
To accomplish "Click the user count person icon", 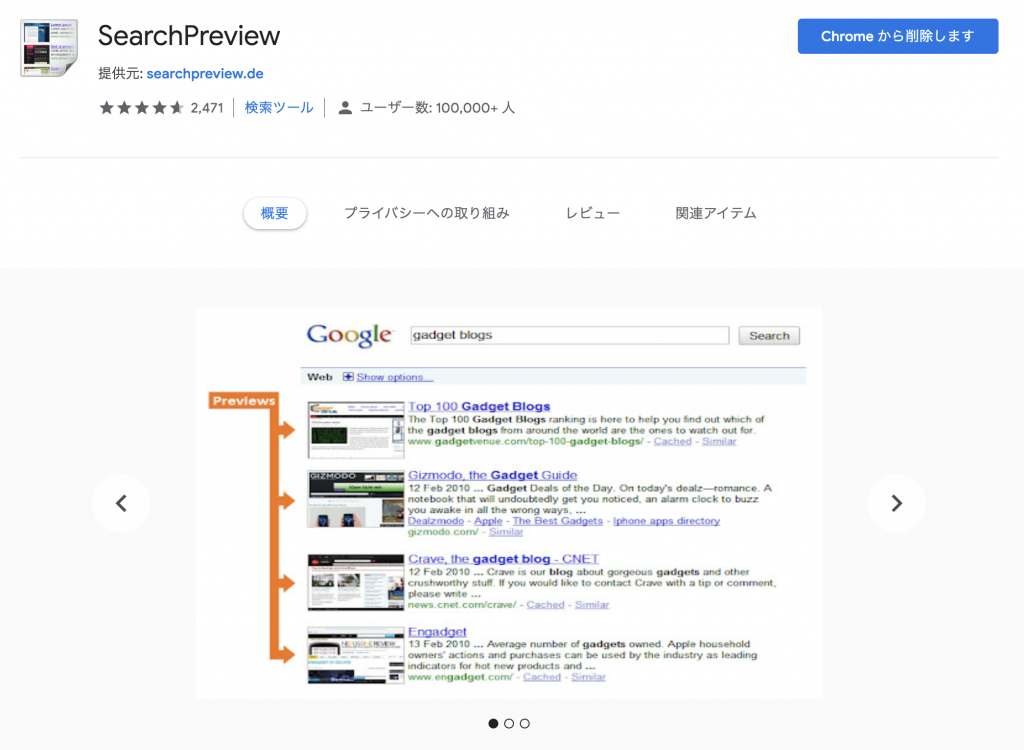I will point(345,108).
